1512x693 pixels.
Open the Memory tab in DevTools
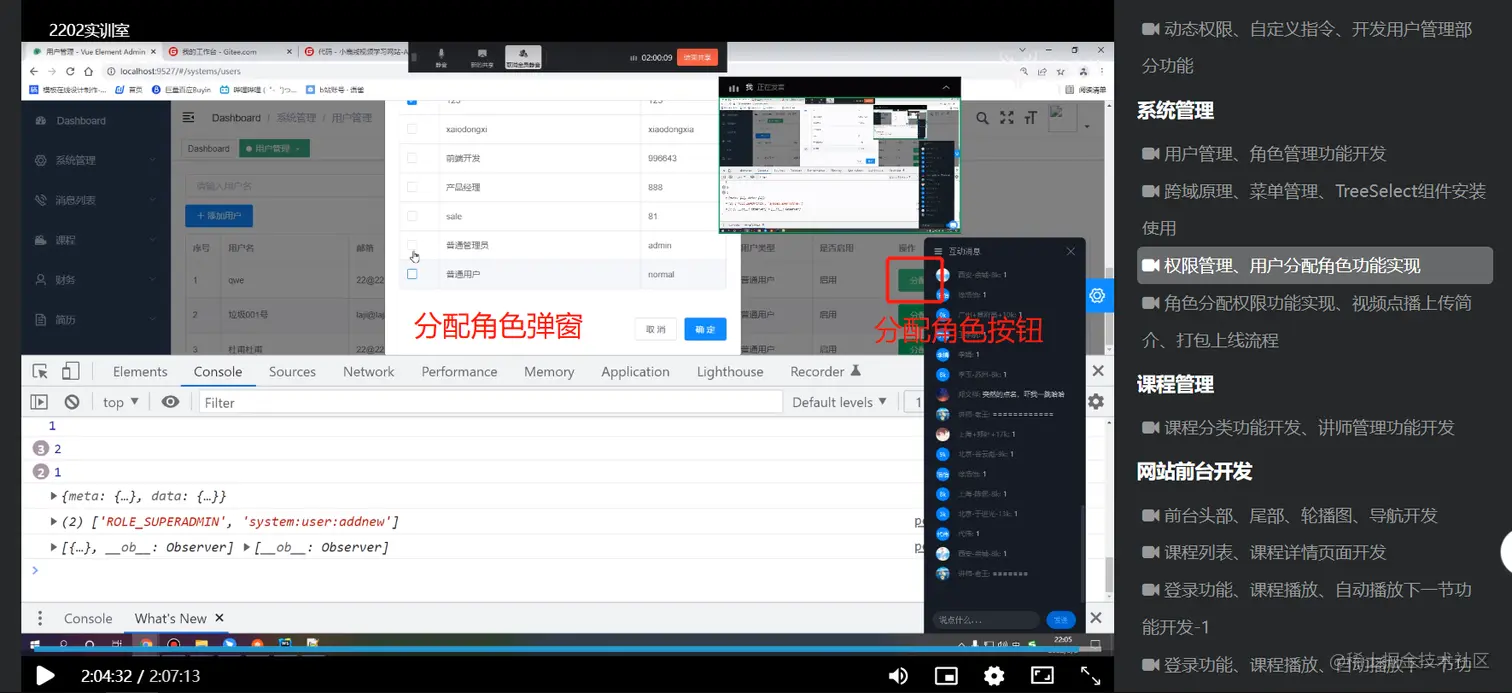click(549, 371)
